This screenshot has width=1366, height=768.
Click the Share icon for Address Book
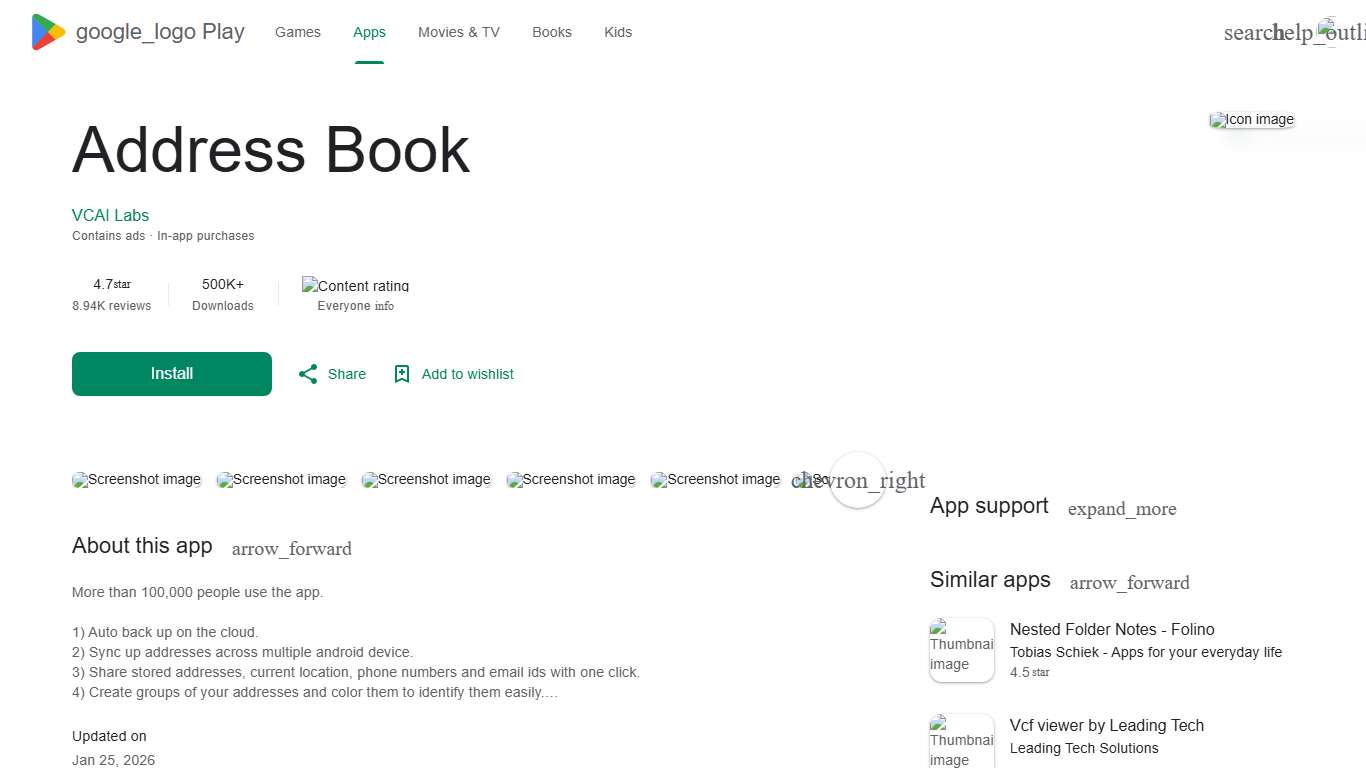tap(308, 373)
